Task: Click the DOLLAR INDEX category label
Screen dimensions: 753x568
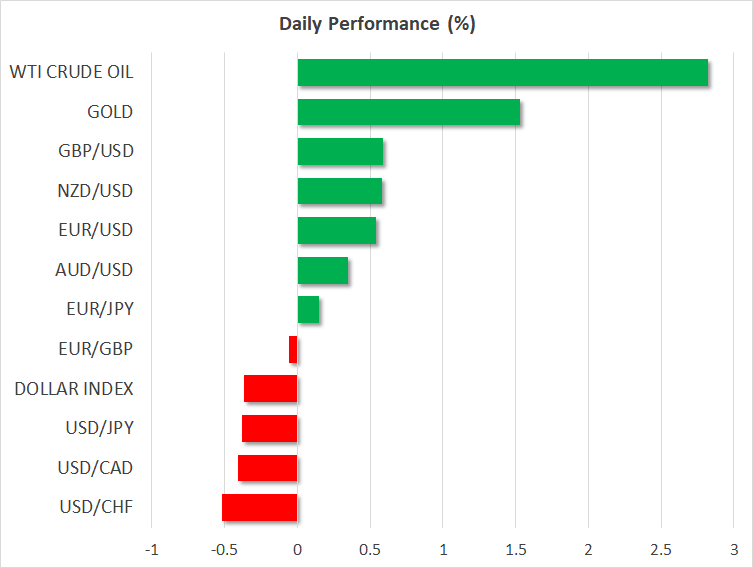Action: 74,388
